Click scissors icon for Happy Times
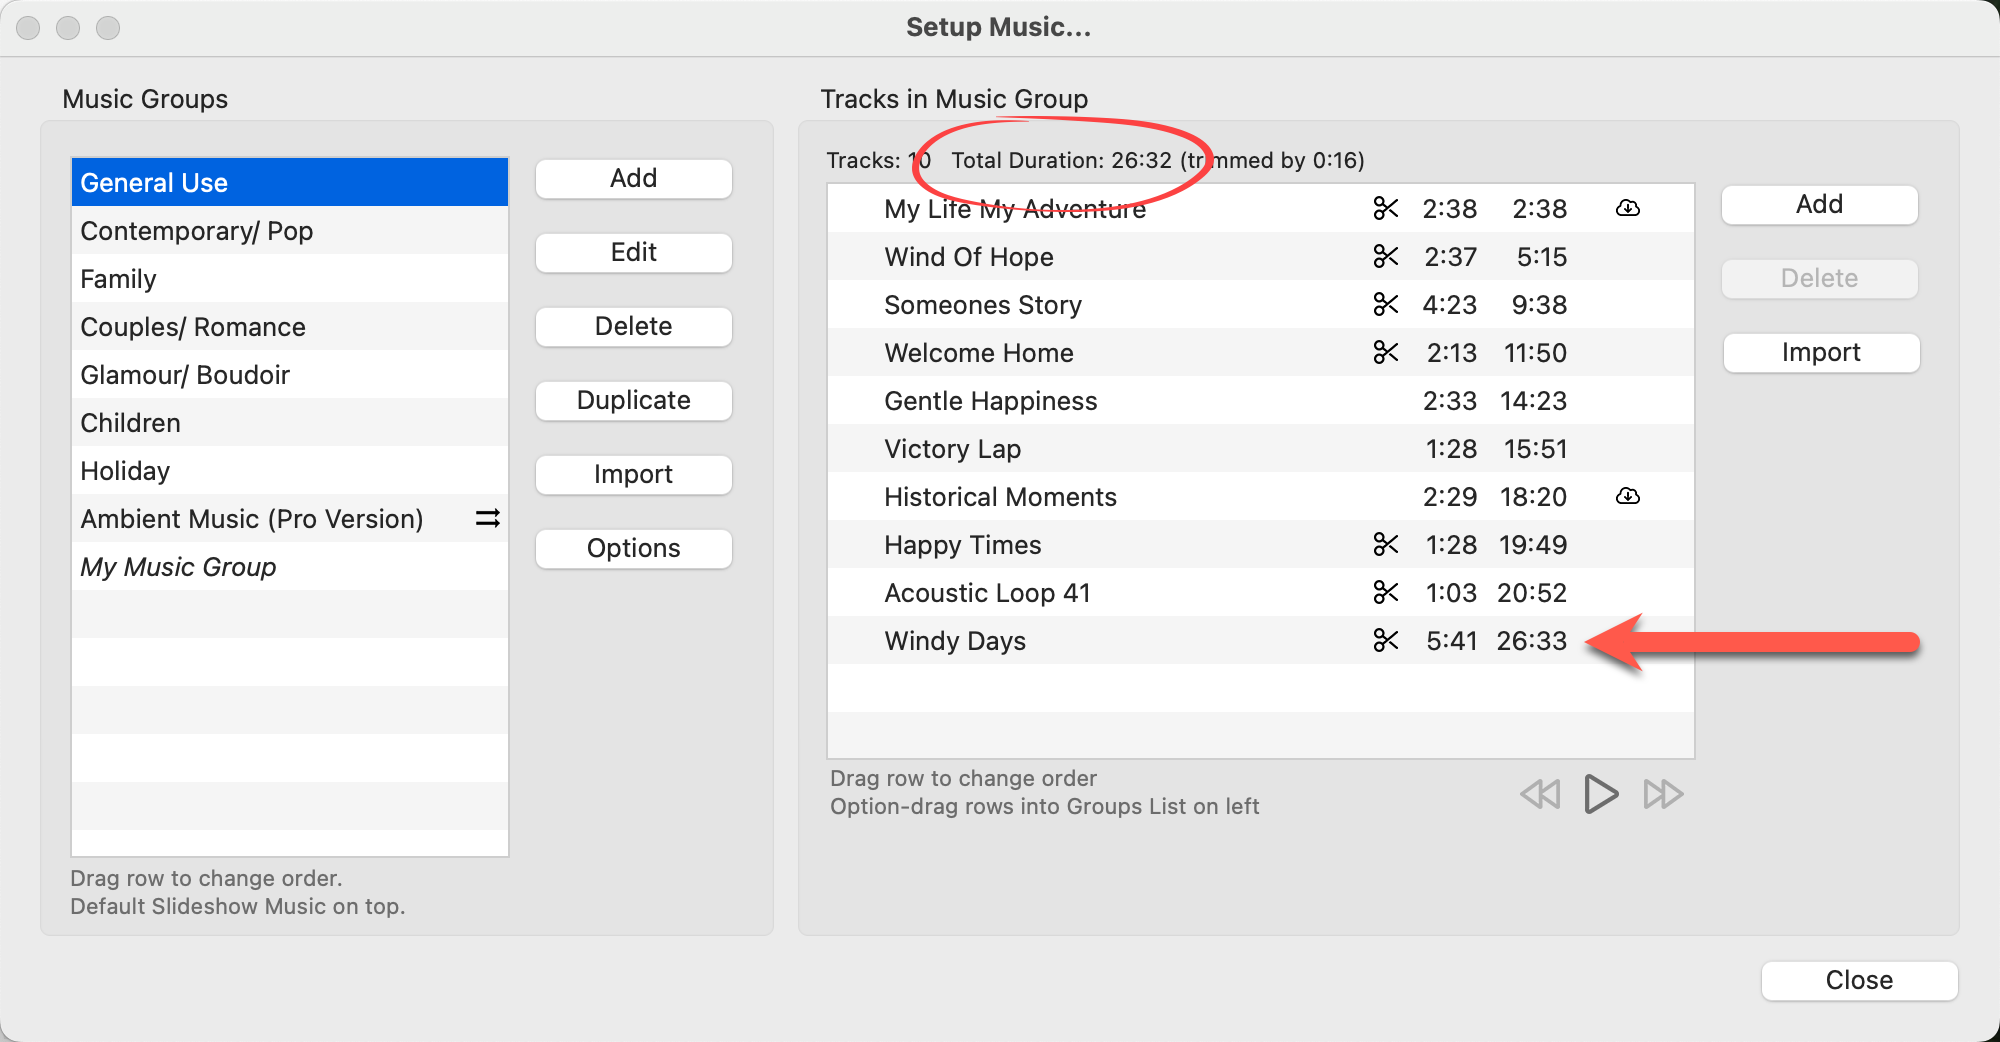The height and width of the screenshot is (1042, 2000). (x=1385, y=545)
